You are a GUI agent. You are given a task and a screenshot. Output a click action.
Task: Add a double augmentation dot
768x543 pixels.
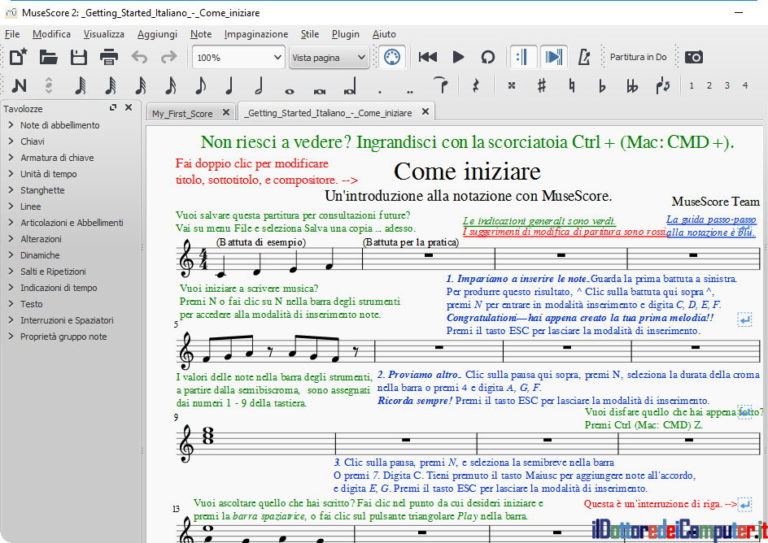(409, 91)
